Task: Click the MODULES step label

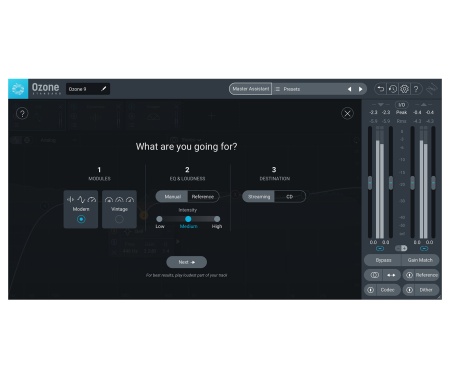Action: click(99, 179)
